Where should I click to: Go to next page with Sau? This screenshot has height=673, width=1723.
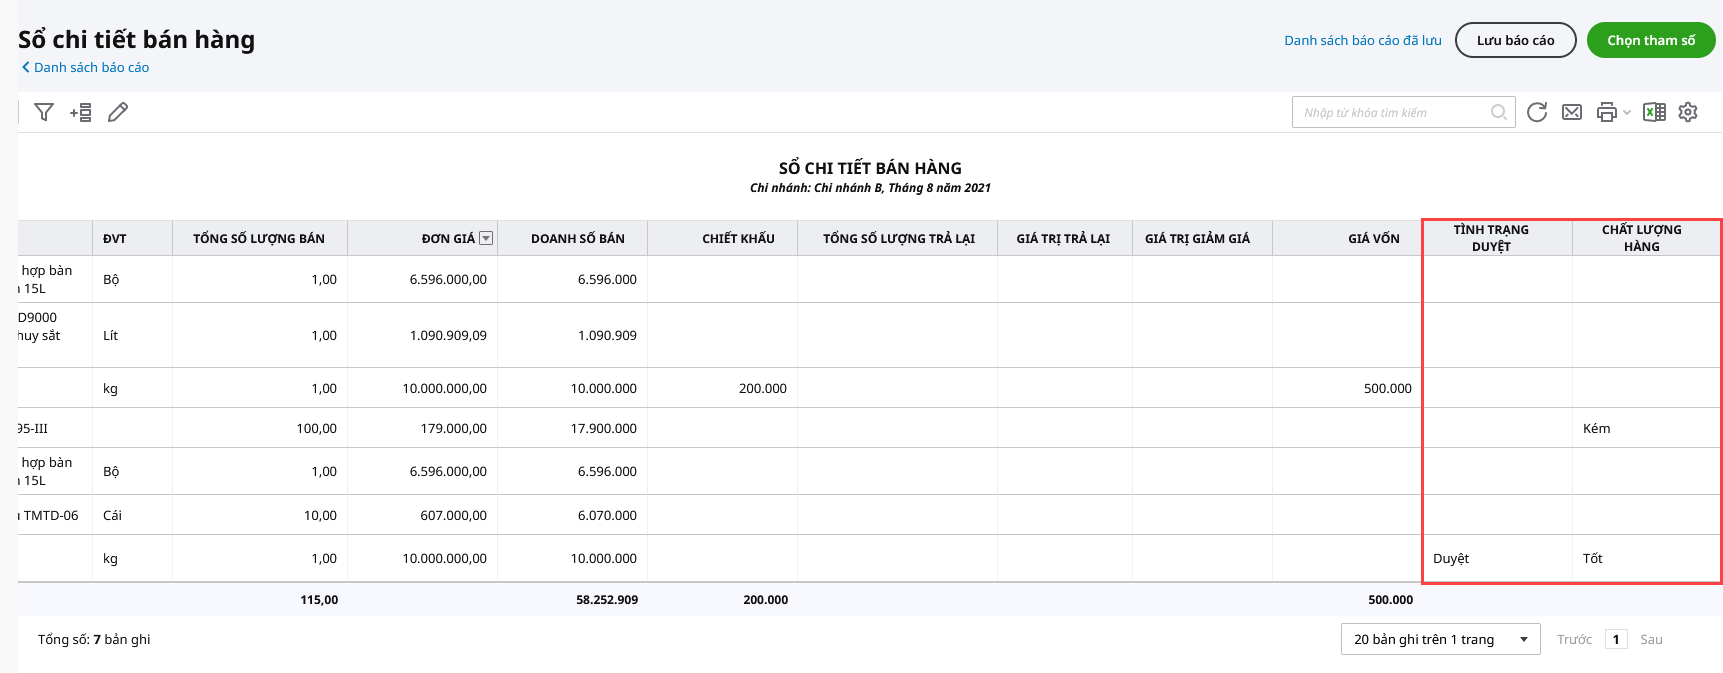pos(1651,639)
